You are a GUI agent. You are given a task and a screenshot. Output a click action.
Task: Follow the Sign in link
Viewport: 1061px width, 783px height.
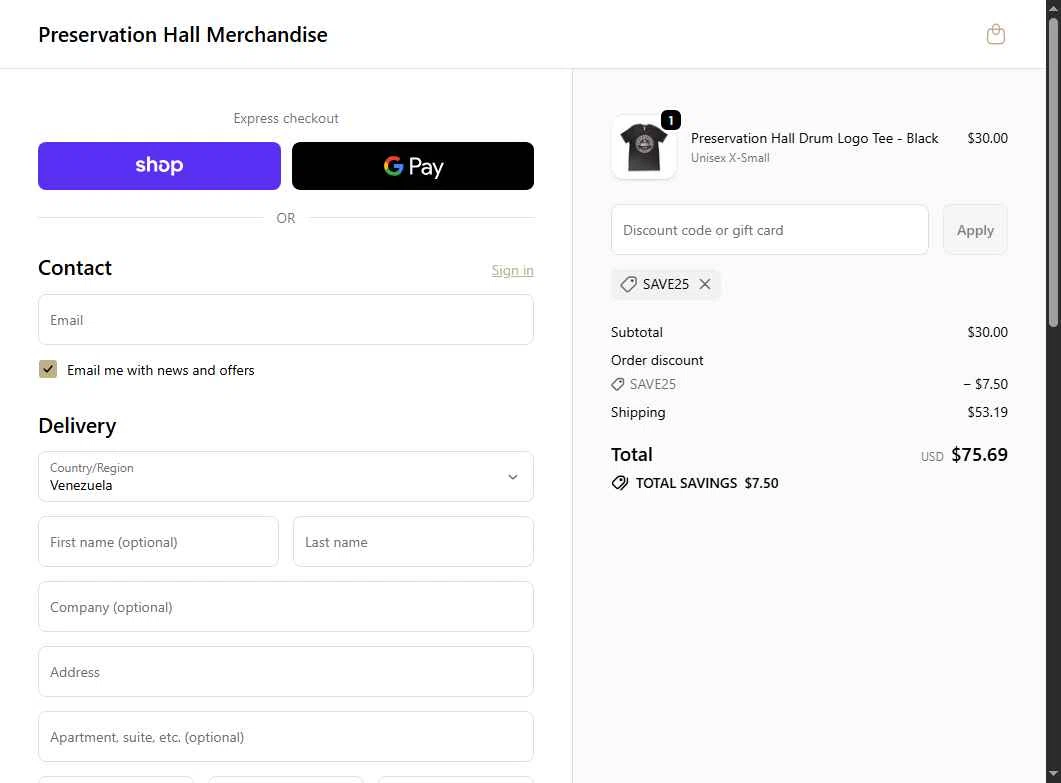click(512, 271)
